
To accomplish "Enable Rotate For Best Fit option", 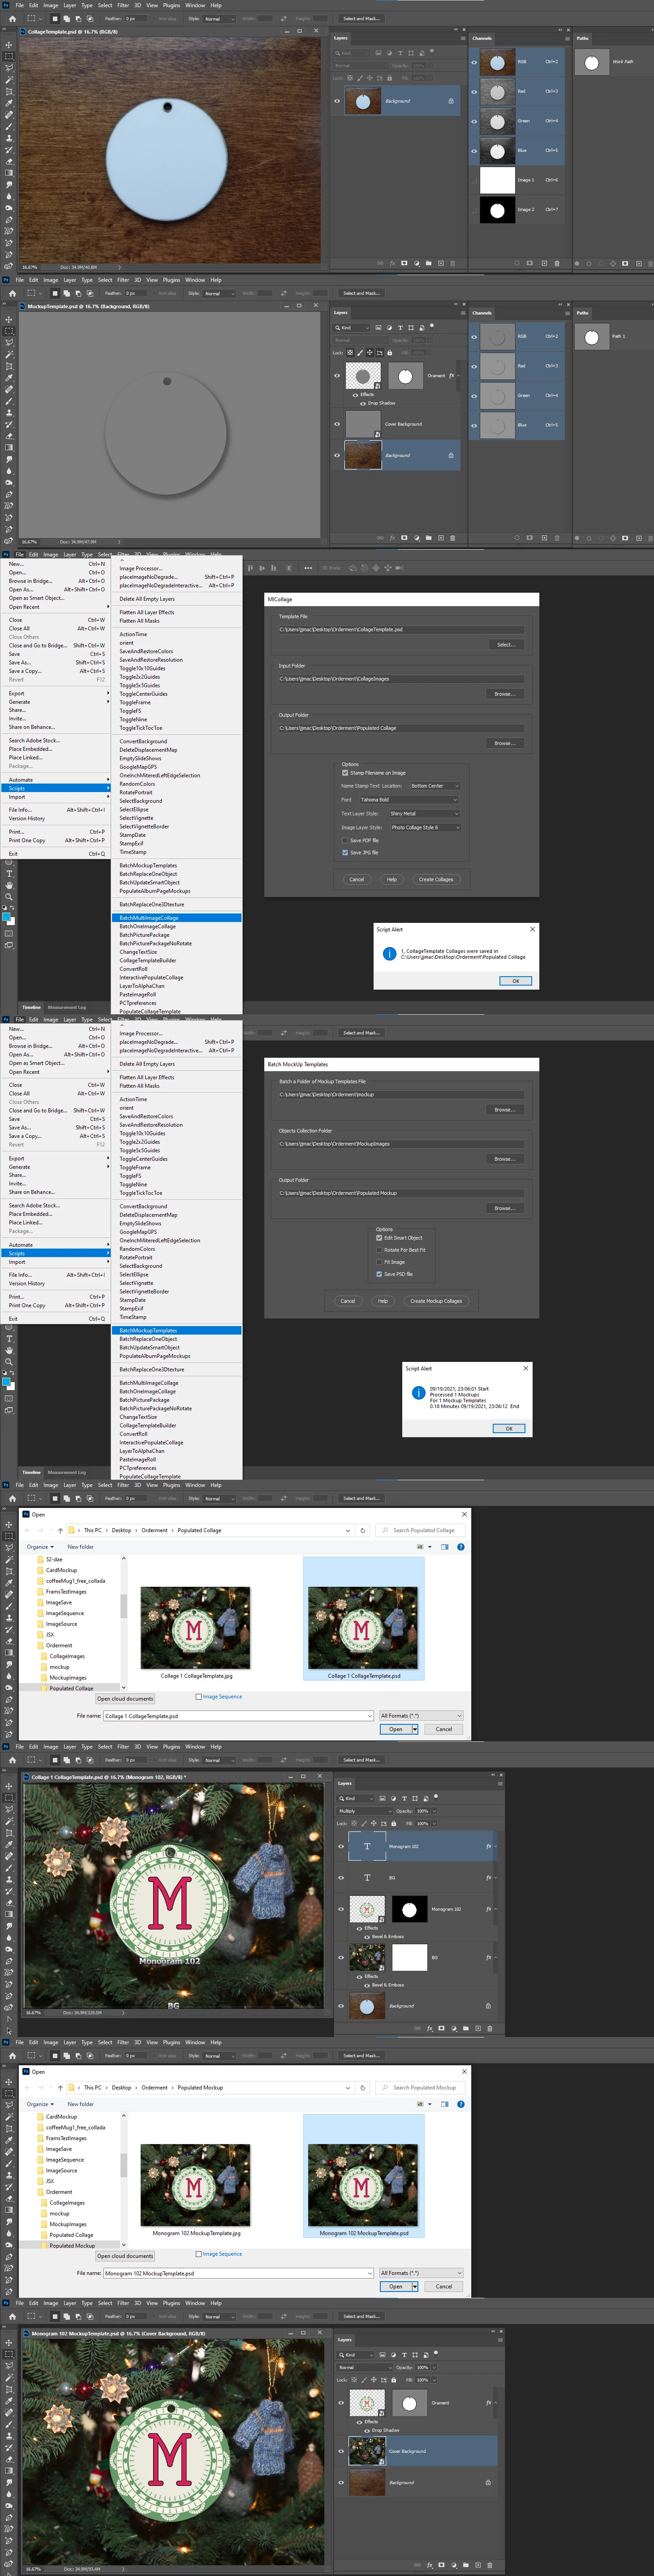I will (379, 1250).
